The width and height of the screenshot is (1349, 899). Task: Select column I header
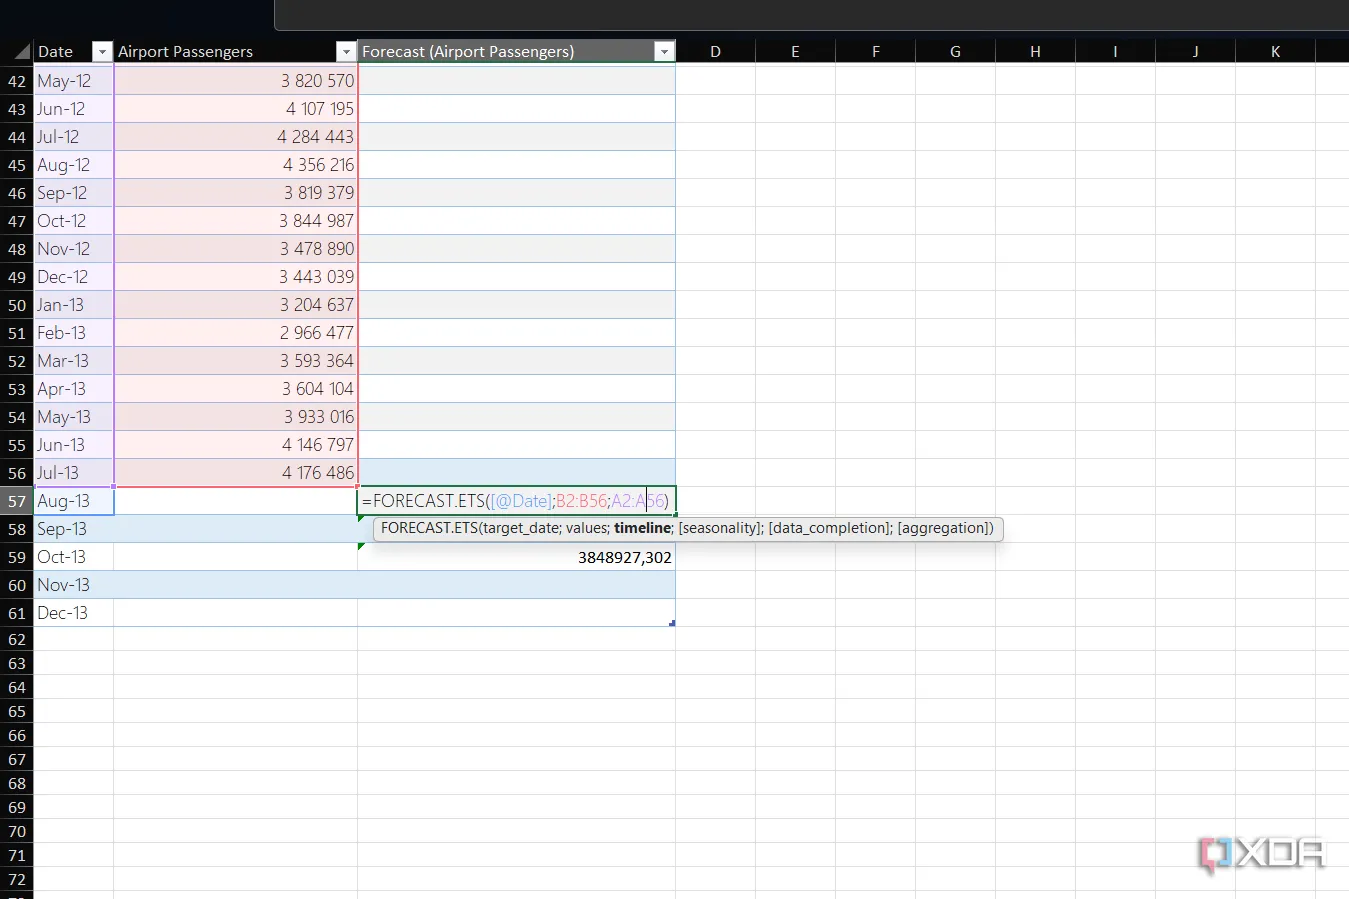click(x=1115, y=52)
